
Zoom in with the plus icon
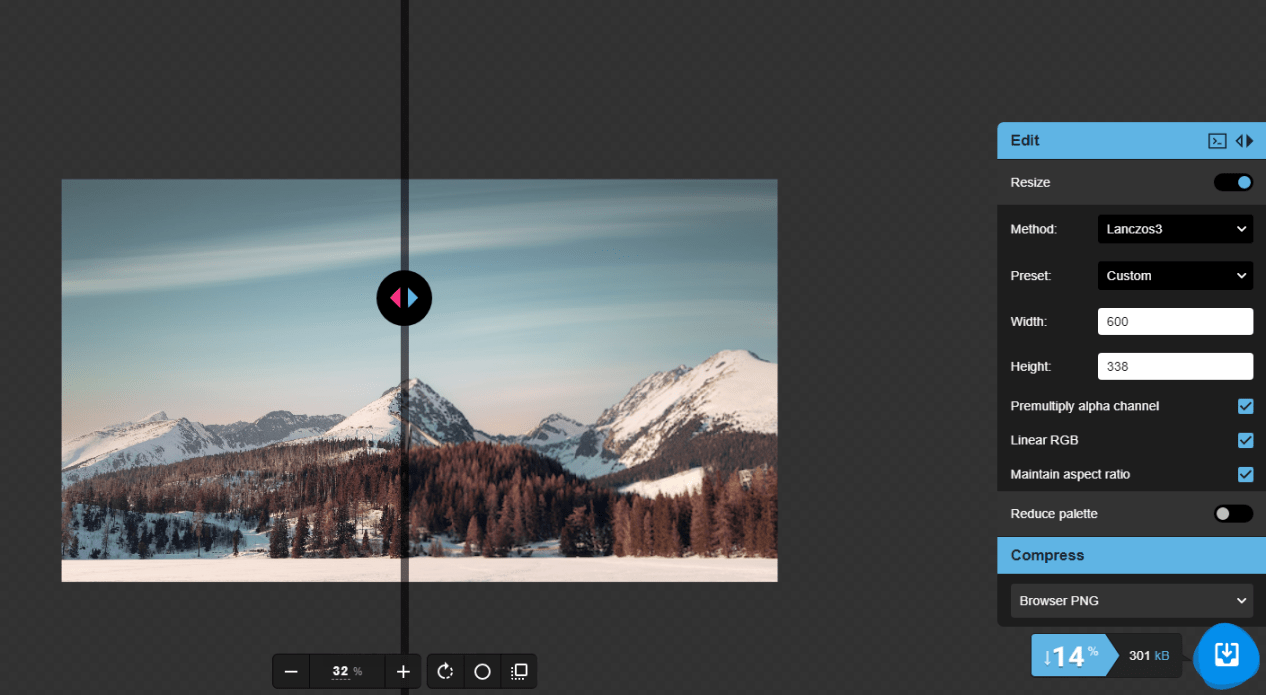pyautogui.click(x=403, y=671)
